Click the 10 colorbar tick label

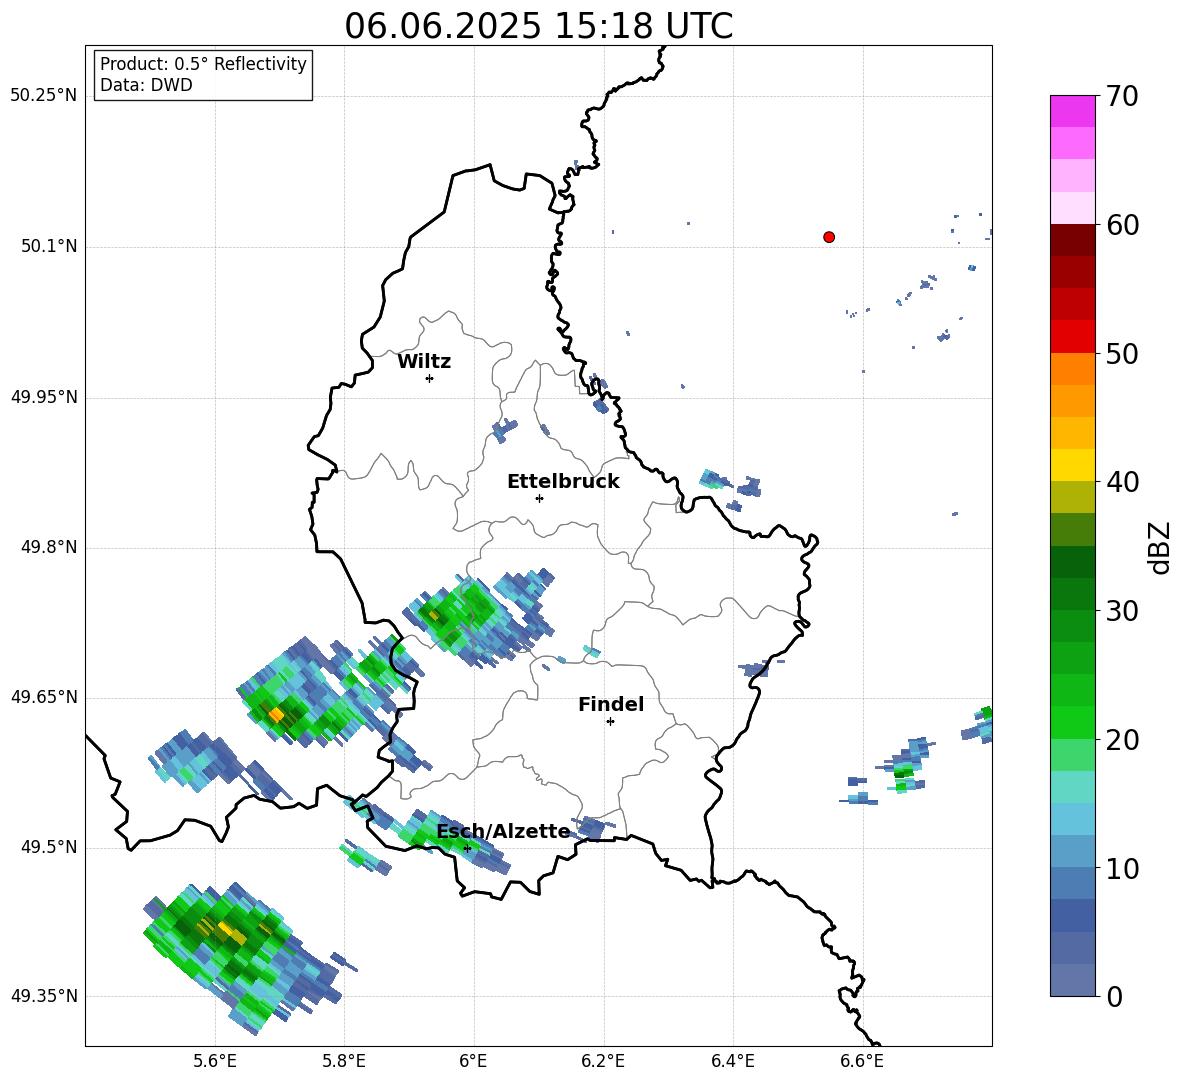(1123, 868)
